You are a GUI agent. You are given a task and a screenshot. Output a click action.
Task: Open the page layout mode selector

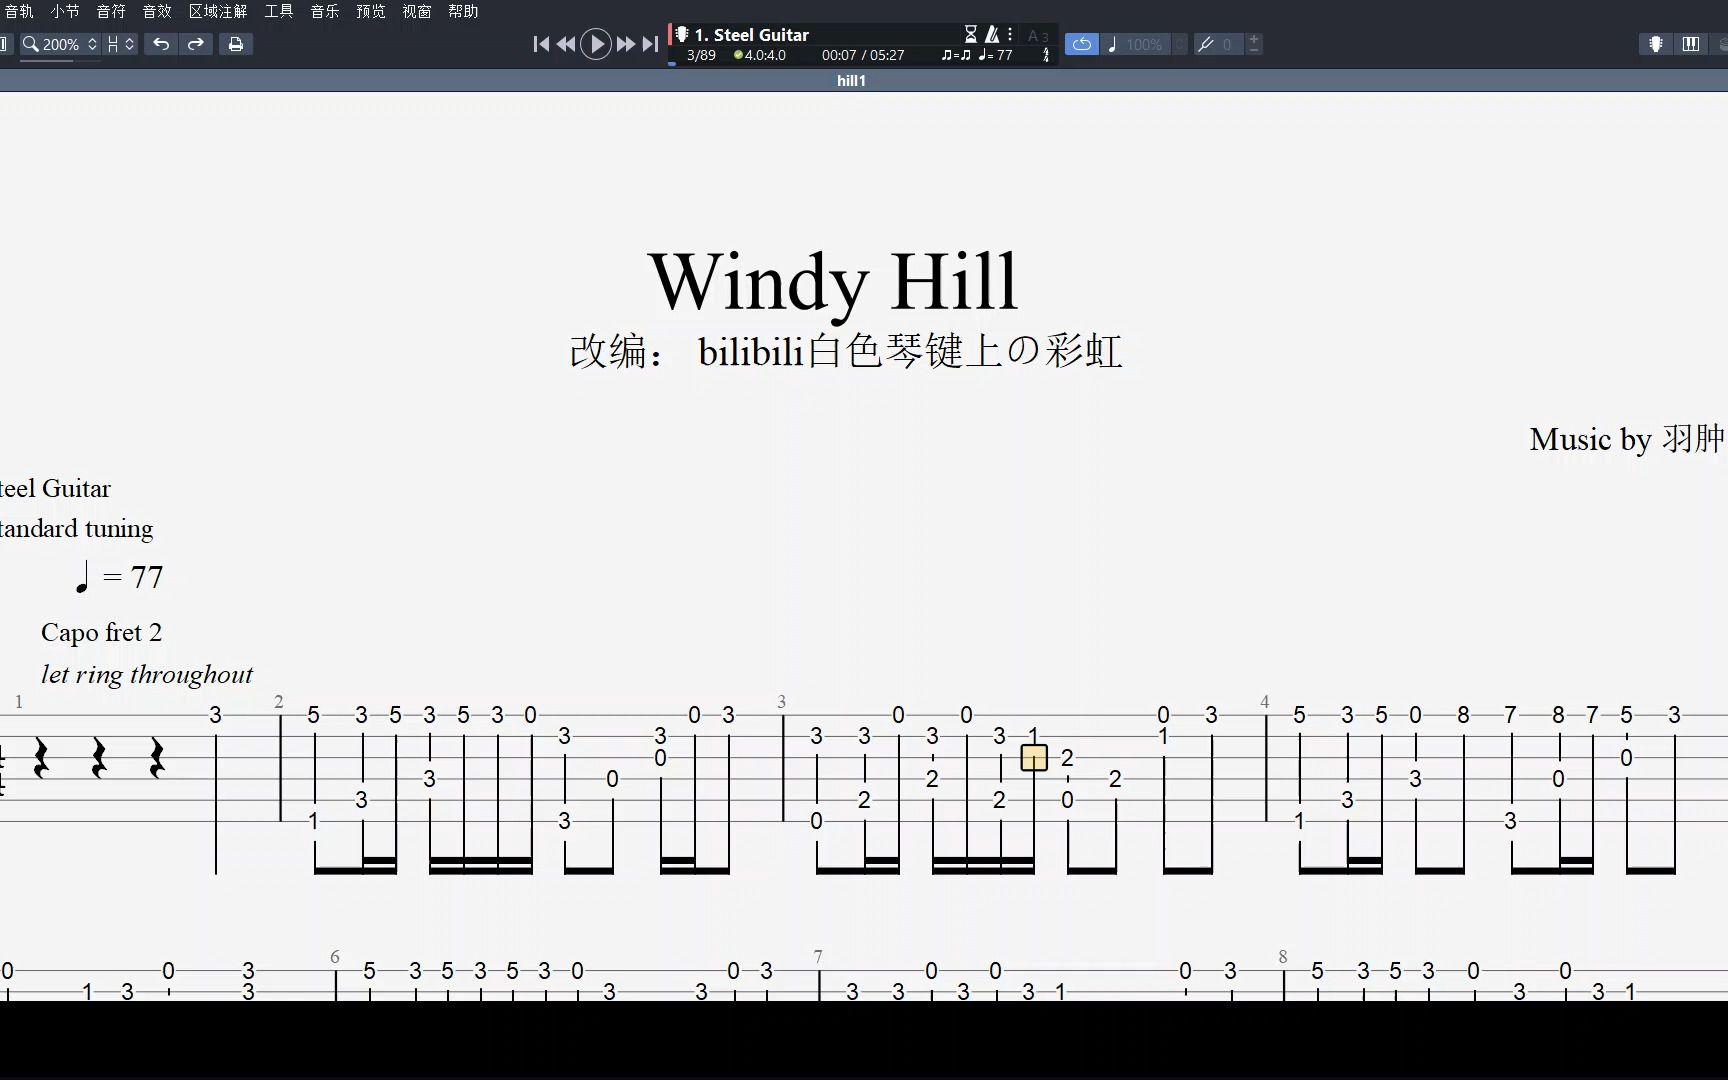[120, 44]
